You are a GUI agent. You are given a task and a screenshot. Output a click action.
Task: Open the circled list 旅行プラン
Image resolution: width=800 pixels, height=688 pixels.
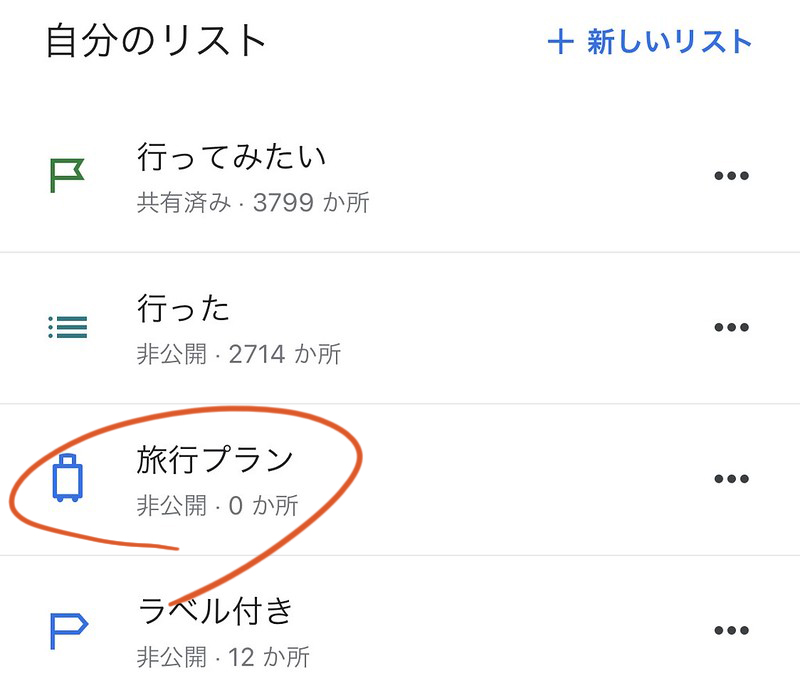point(215,460)
